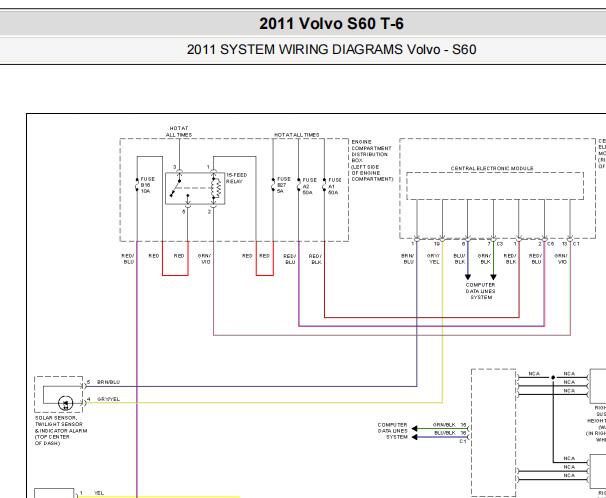Select the relay coil symbol

(218, 188)
